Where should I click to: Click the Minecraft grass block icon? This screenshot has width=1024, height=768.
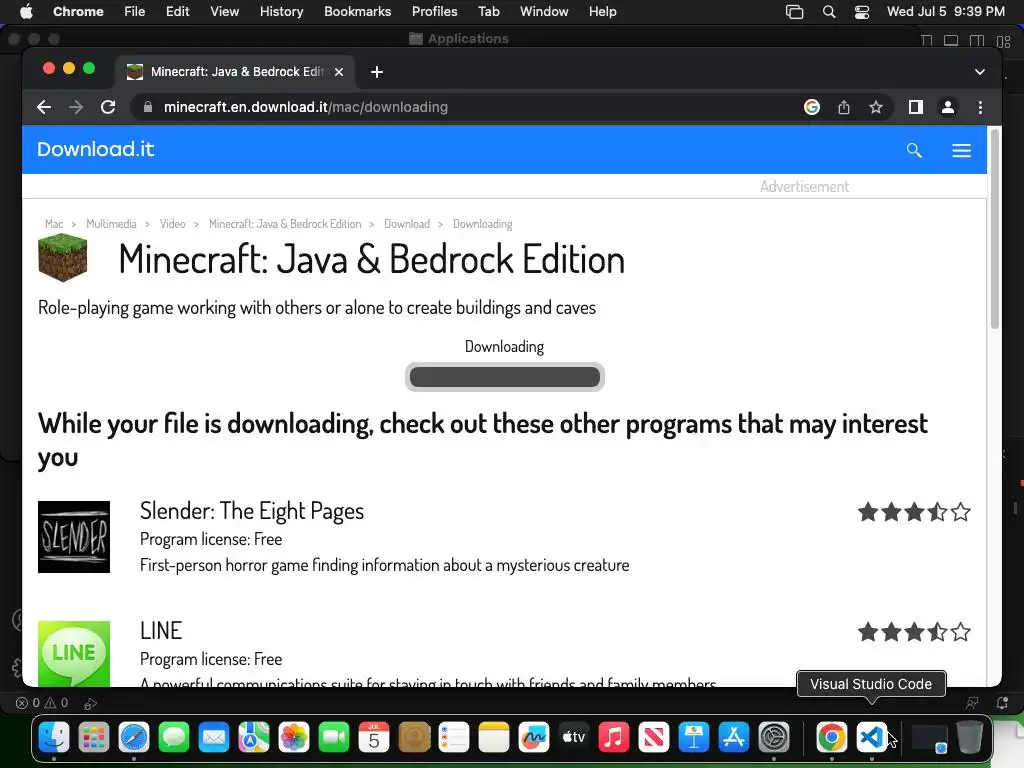63,258
